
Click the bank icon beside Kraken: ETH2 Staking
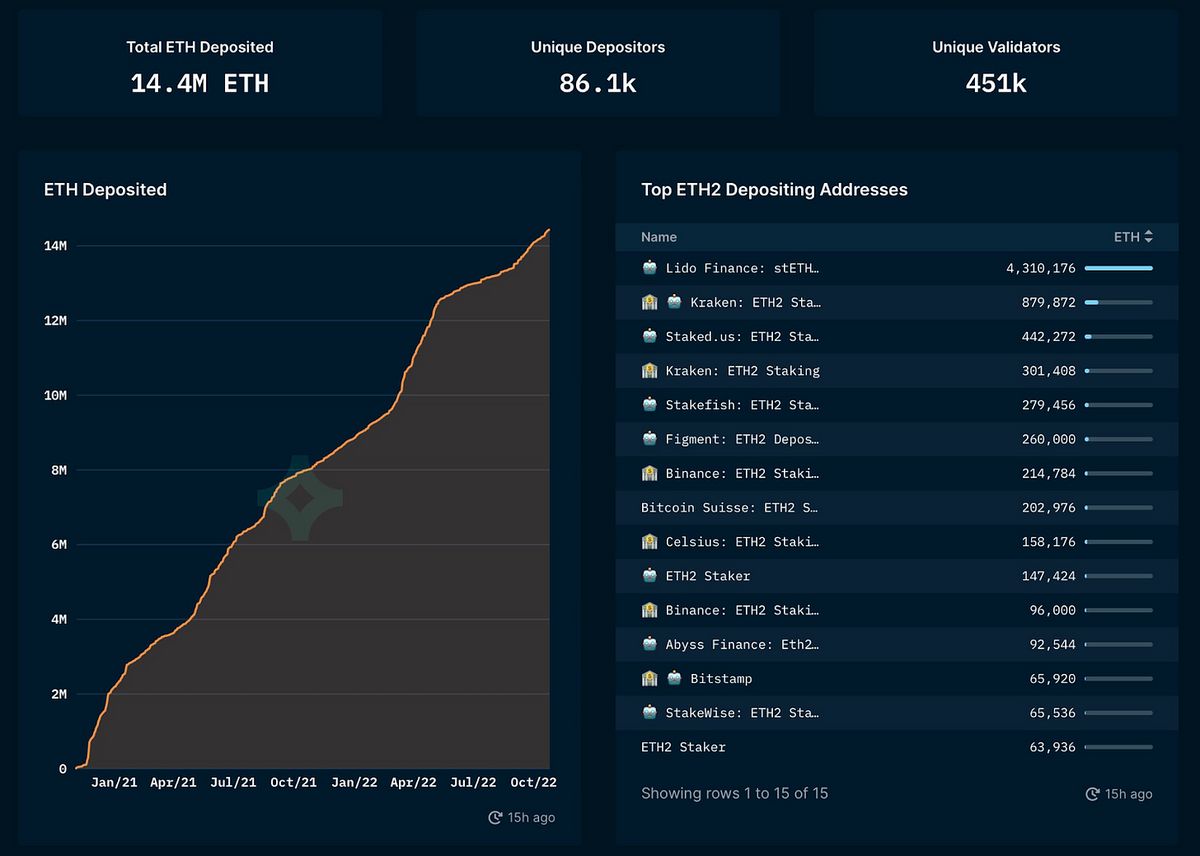pyautogui.click(x=650, y=370)
